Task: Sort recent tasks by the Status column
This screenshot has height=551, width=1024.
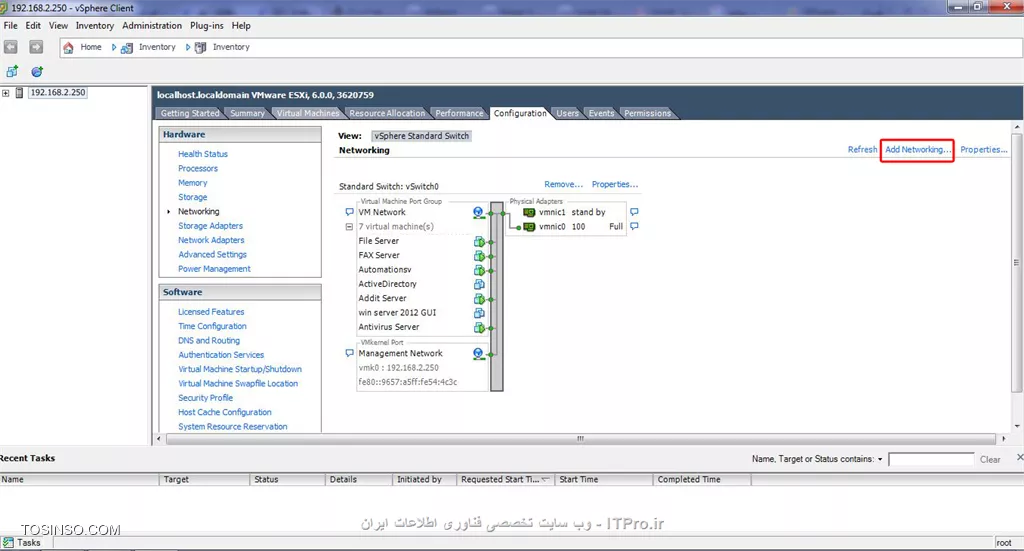Action: (x=287, y=479)
